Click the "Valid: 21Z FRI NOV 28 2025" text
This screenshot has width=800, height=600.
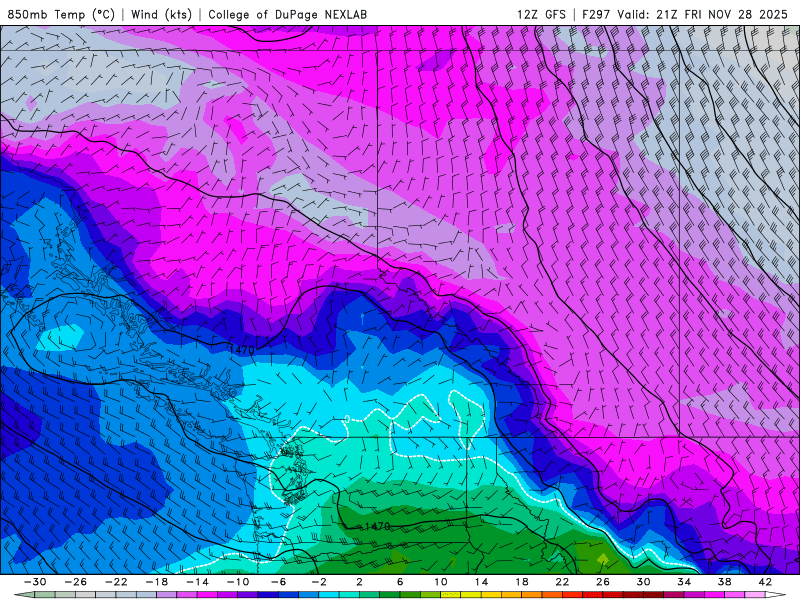click(x=703, y=14)
